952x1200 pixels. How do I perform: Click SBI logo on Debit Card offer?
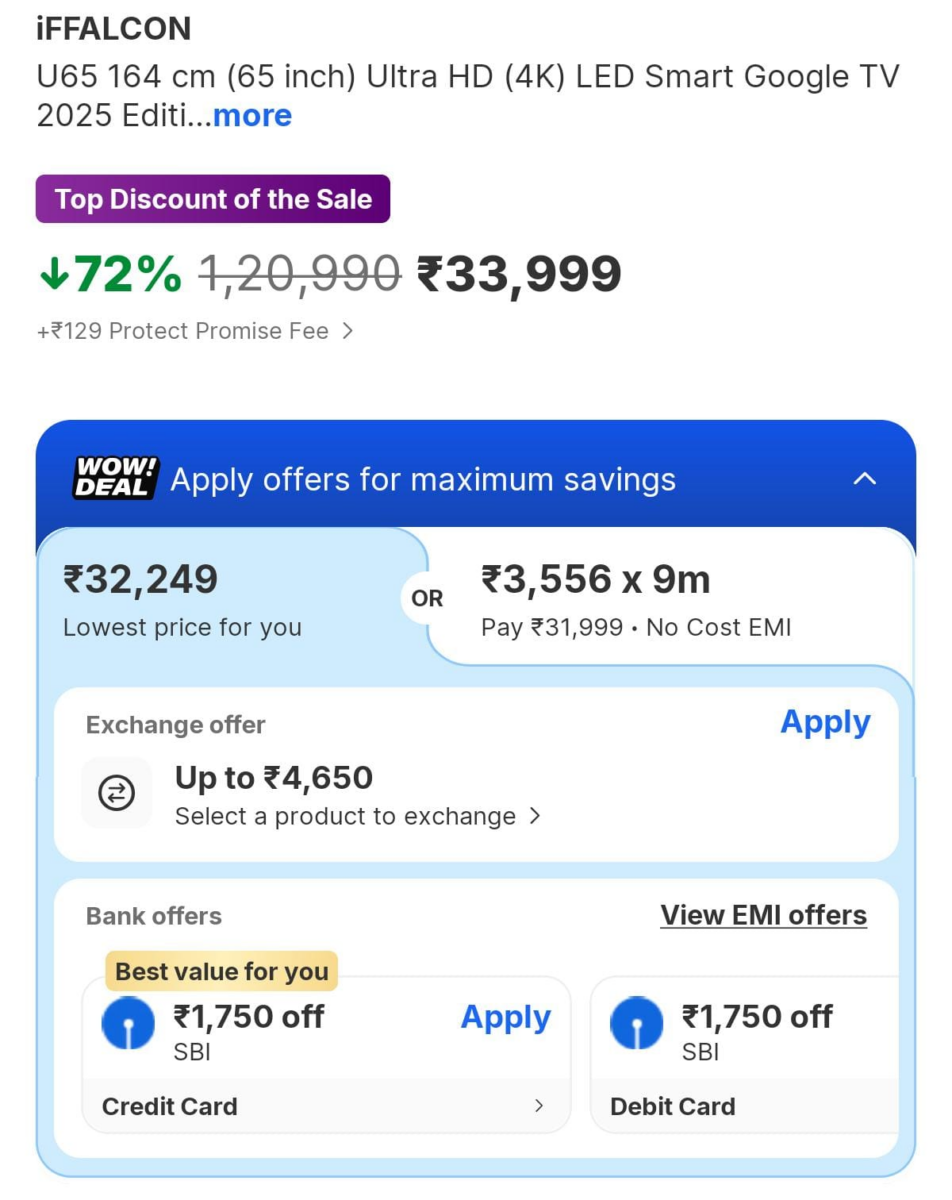637,1023
